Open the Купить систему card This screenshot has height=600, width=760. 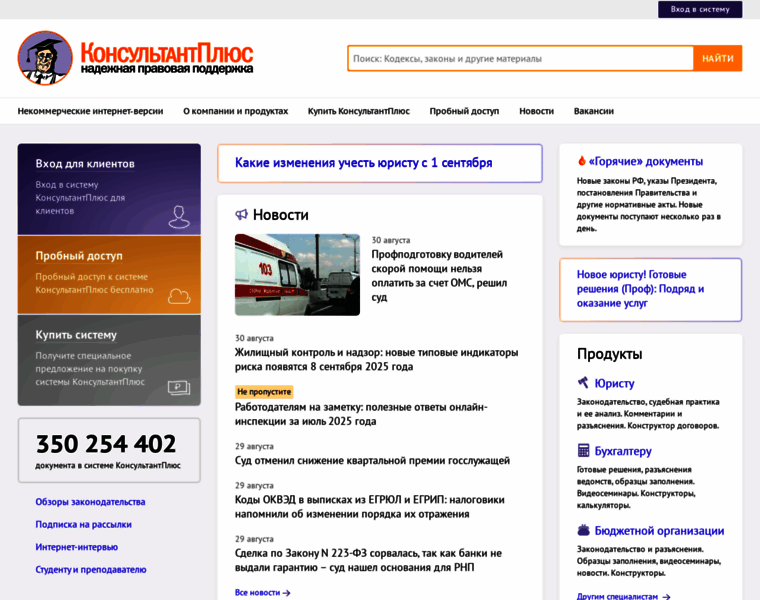pos(109,360)
